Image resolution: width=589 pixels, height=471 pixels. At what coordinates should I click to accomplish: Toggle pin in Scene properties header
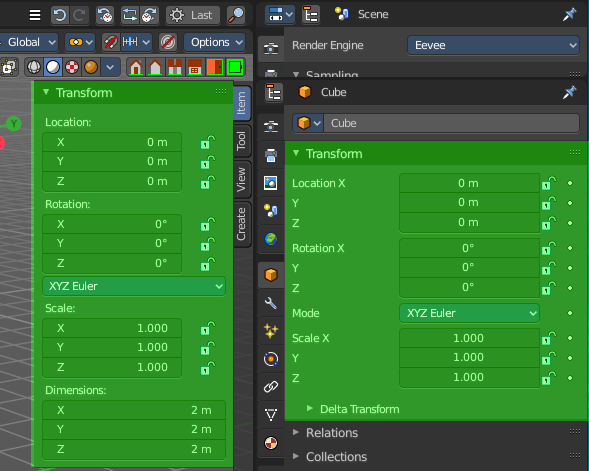(x=570, y=15)
